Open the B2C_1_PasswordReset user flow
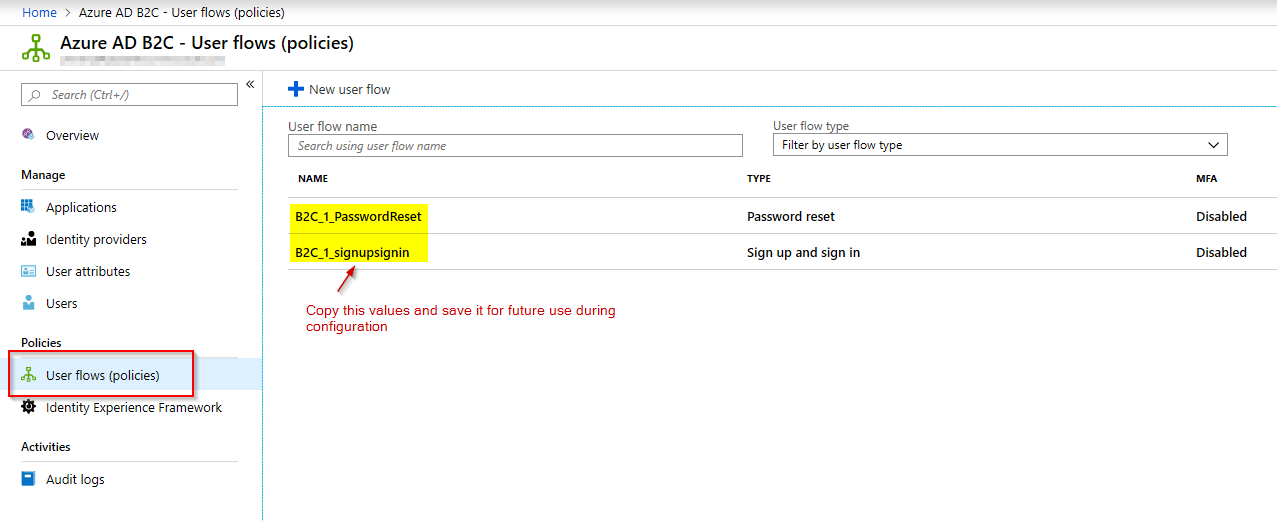Image resolution: width=1277 pixels, height=521 pixels. [x=358, y=216]
